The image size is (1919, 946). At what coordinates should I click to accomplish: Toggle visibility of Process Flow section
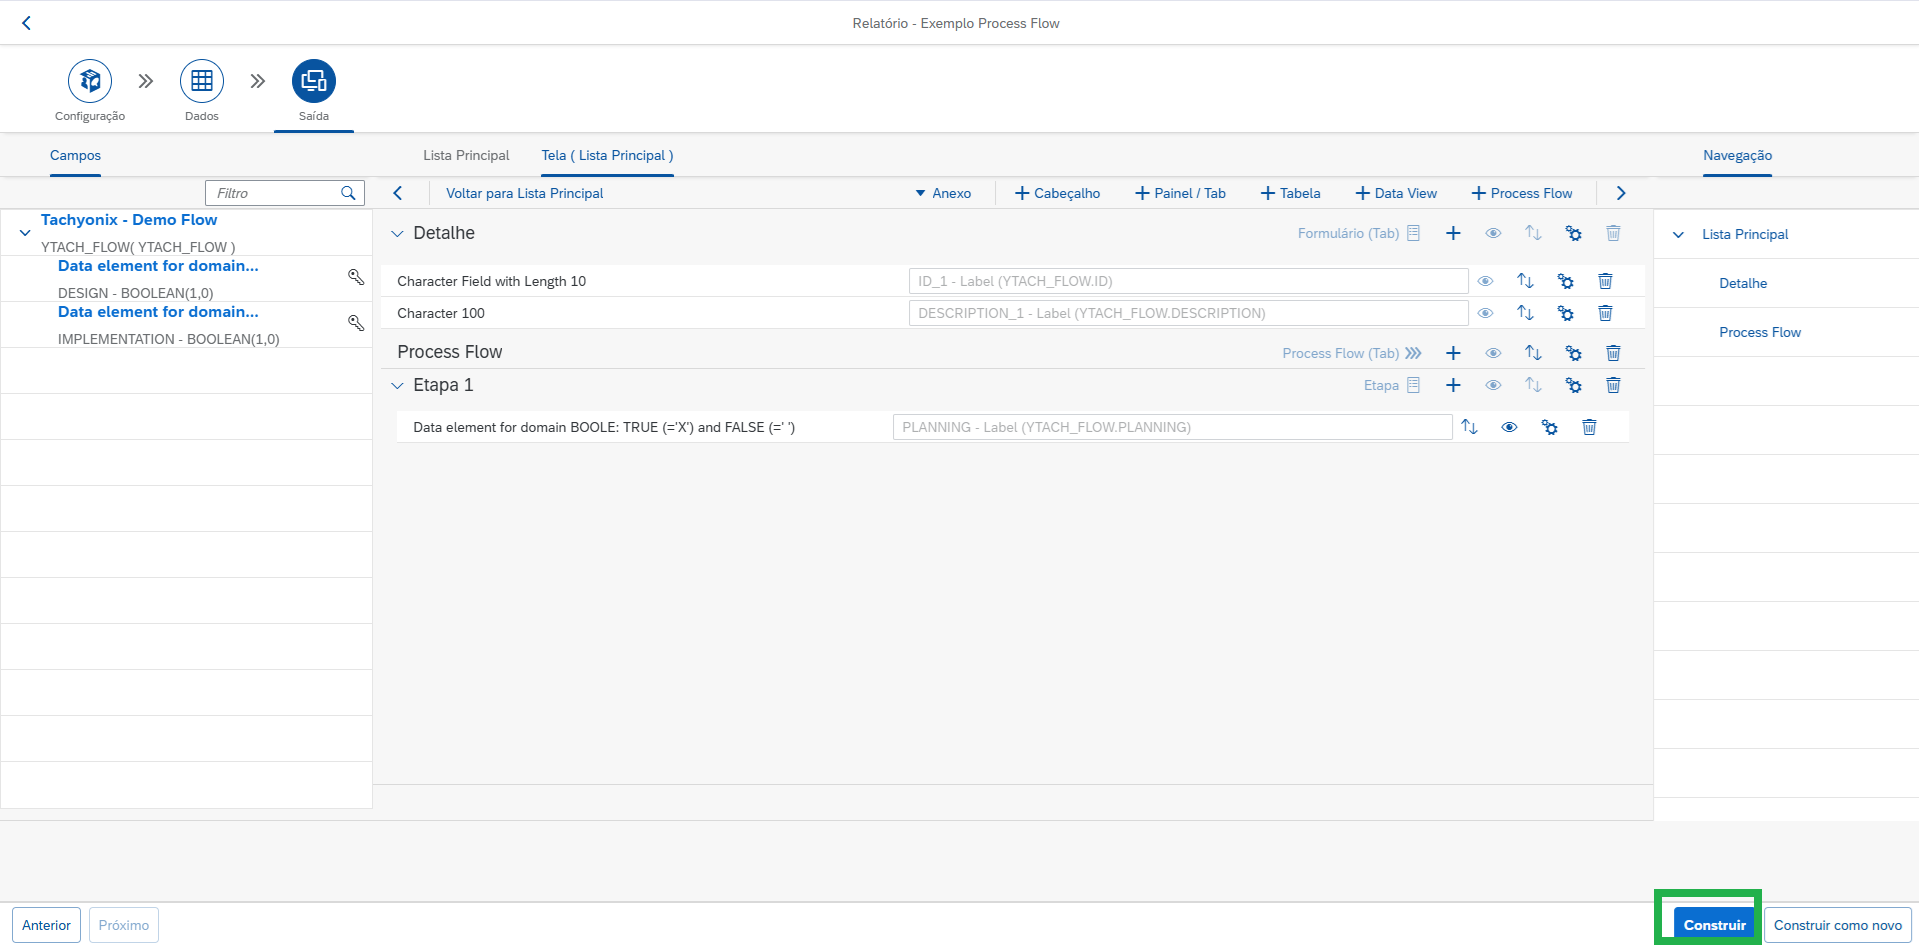(x=1493, y=353)
